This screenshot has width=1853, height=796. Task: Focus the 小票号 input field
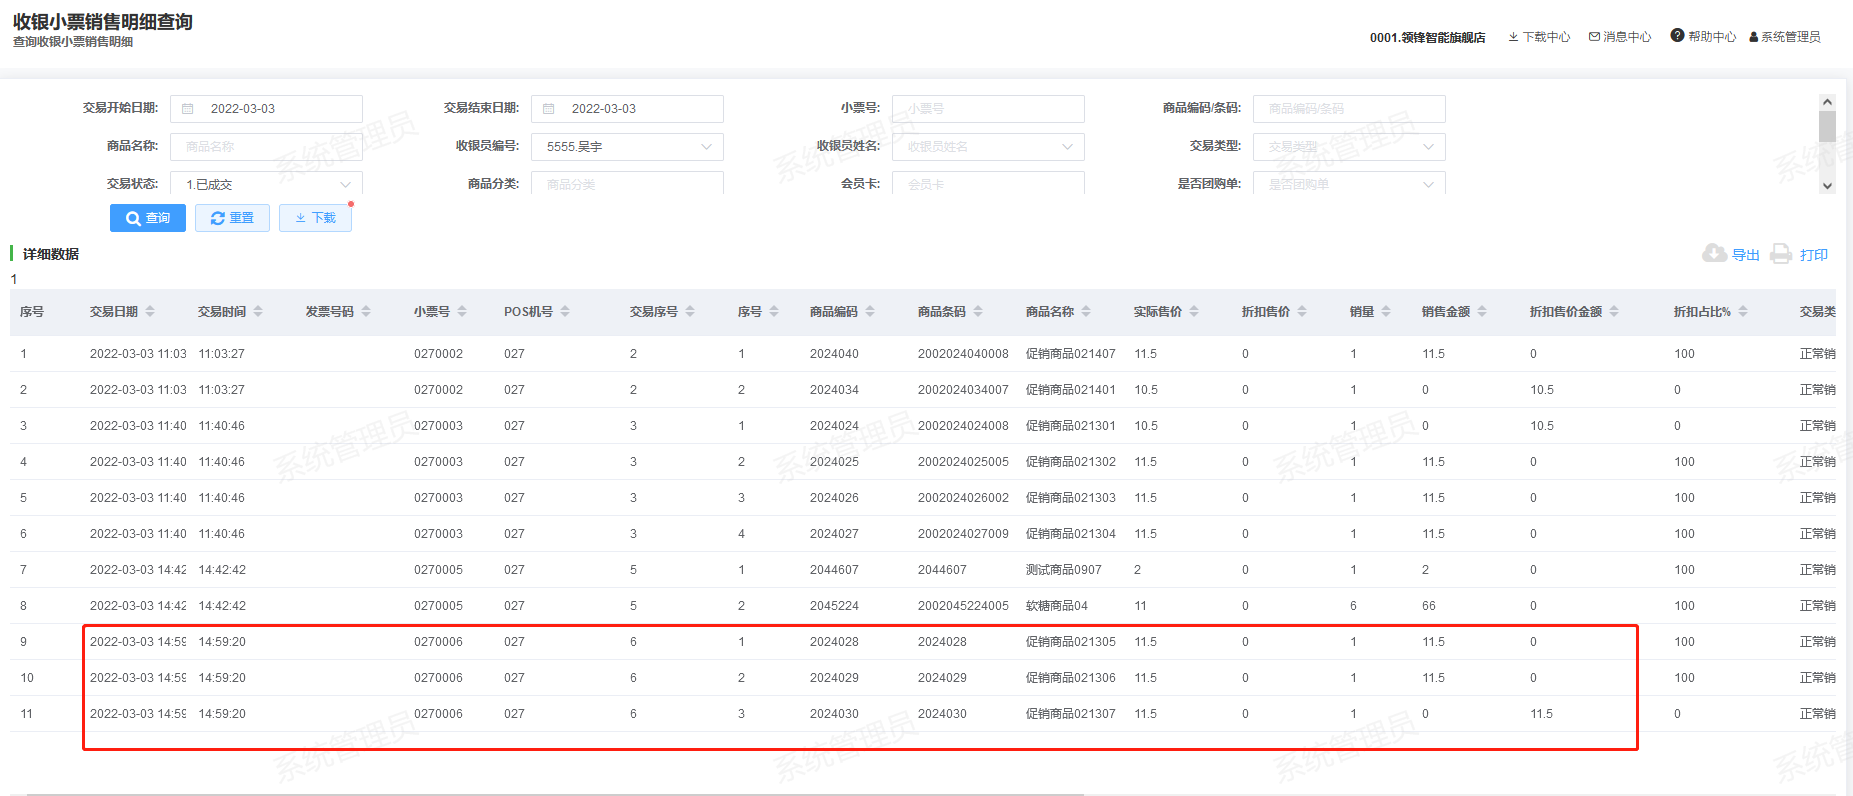click(x=987, y=109)
